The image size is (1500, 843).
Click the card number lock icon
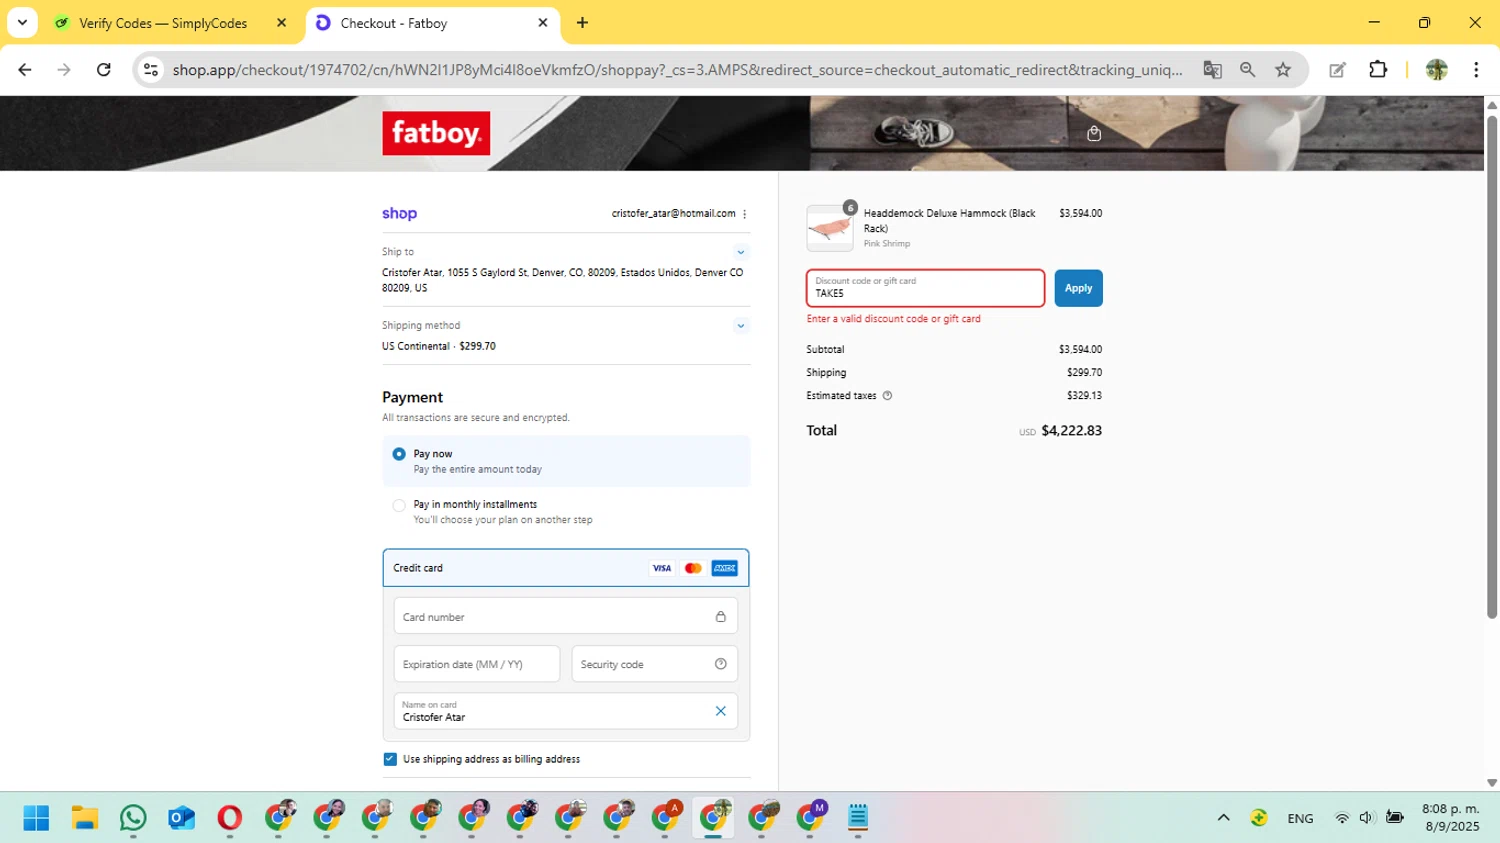coord(720,617)
